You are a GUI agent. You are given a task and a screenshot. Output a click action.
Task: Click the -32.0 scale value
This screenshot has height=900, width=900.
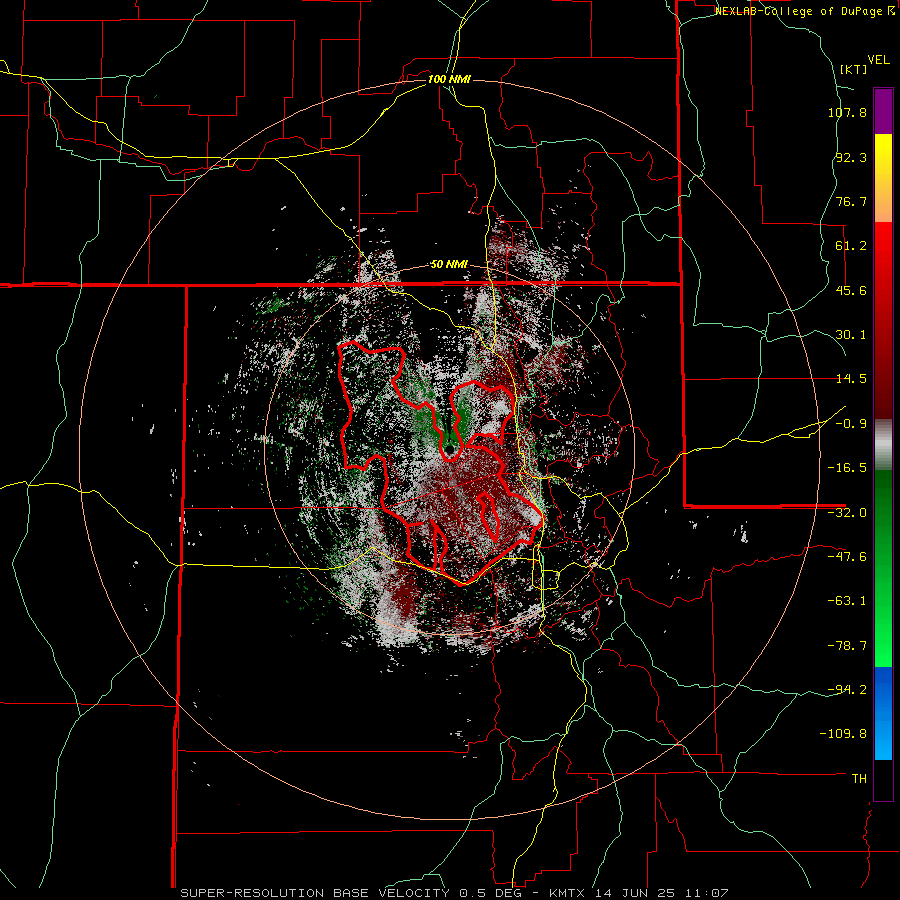click(x=847, y=513)
